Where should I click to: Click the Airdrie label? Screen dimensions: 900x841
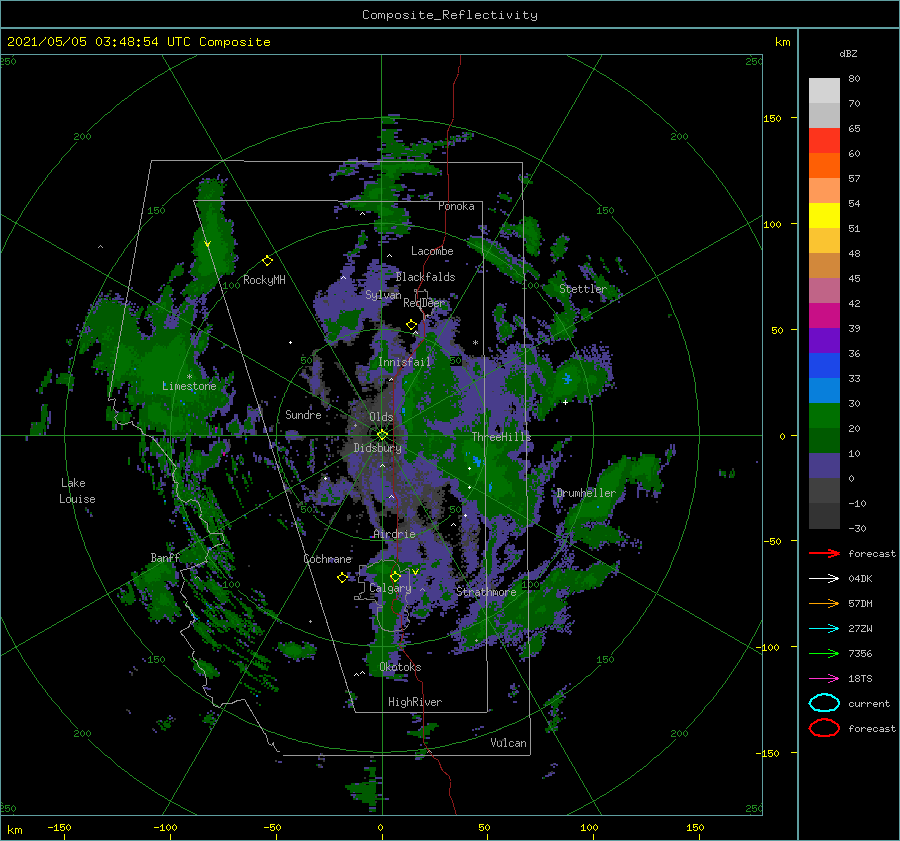(x=394, y=534)
